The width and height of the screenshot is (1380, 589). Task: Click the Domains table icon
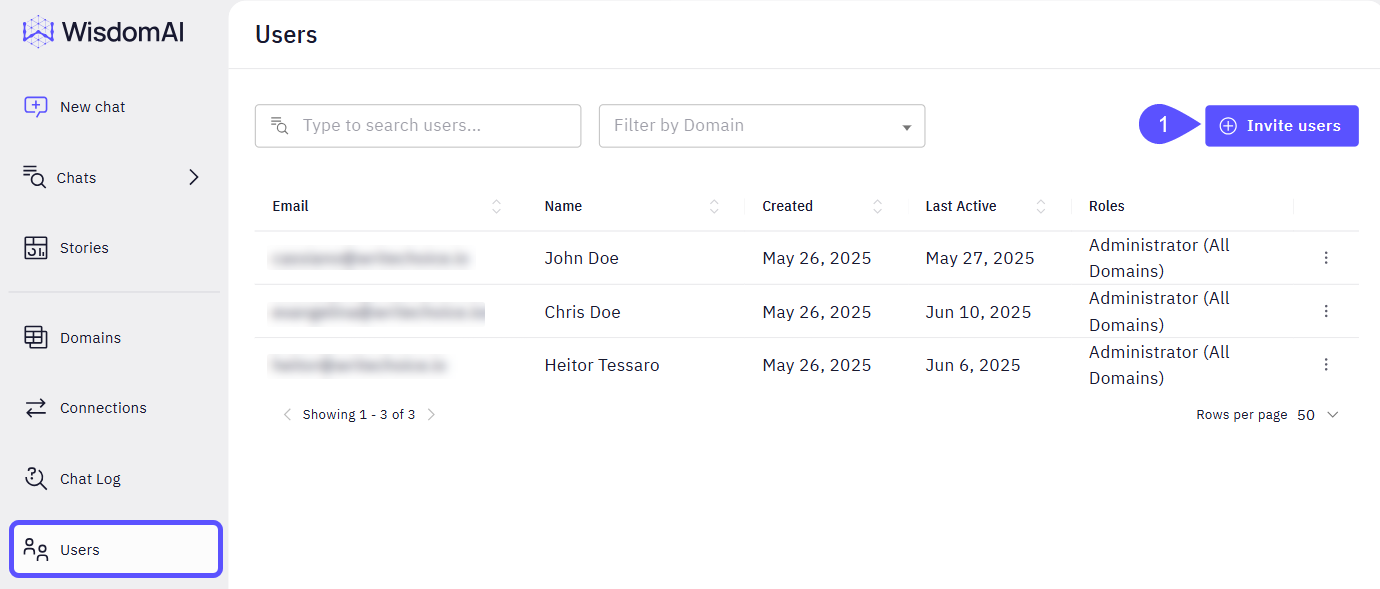click(36, 338)
